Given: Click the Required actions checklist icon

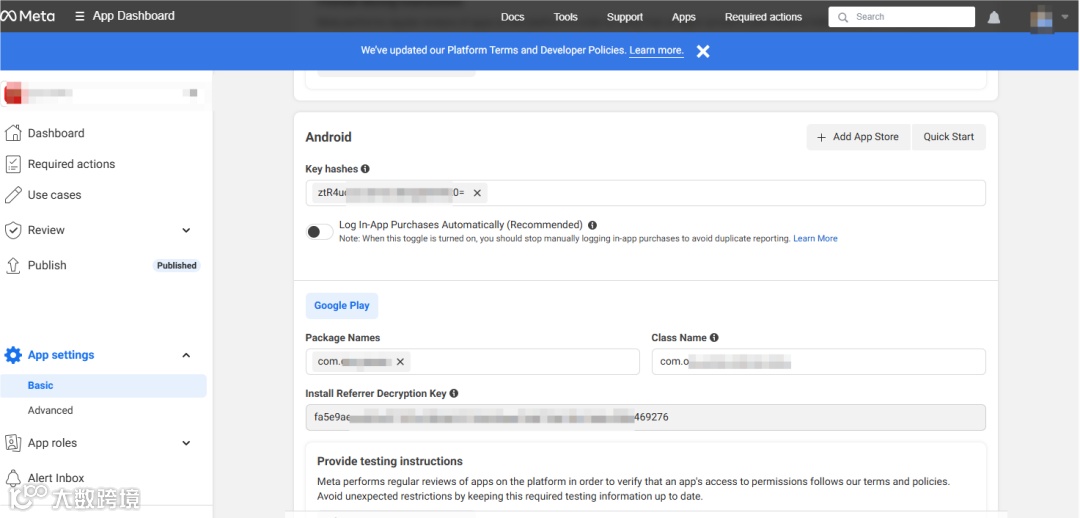Looking at the screenshot, I should (13, 164).
